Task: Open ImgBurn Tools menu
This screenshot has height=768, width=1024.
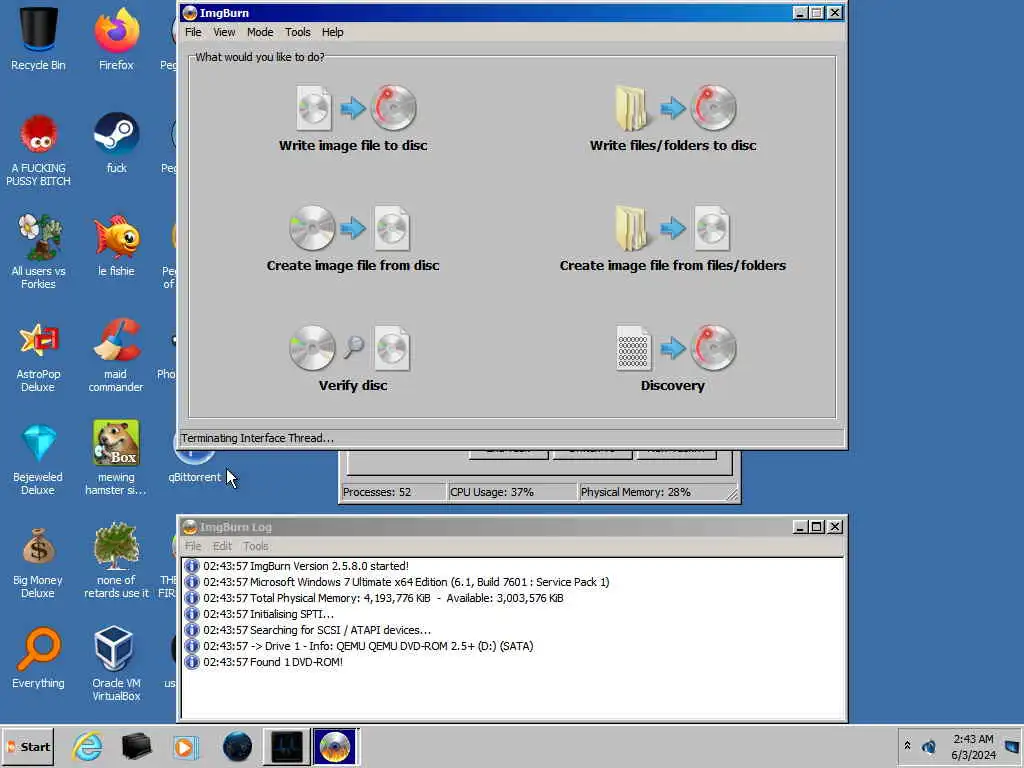Action: (298, 32)
